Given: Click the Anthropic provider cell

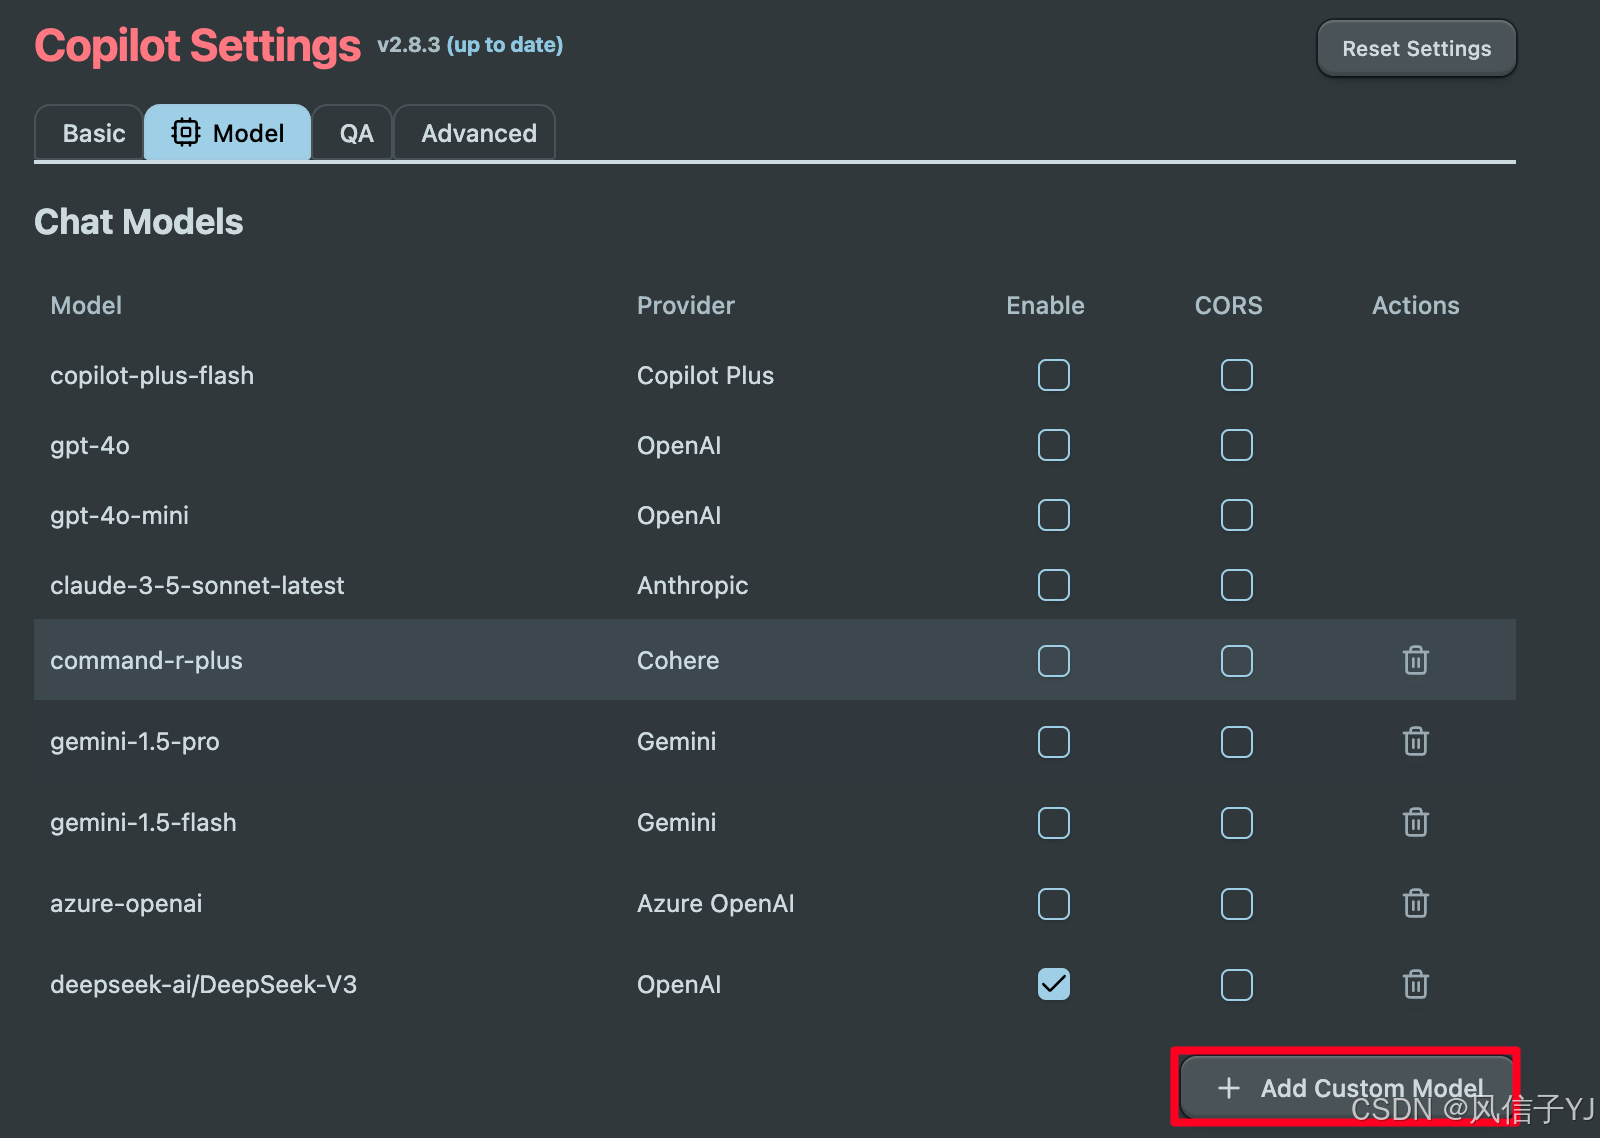Looking at the screenshot, I should [692, 586].
